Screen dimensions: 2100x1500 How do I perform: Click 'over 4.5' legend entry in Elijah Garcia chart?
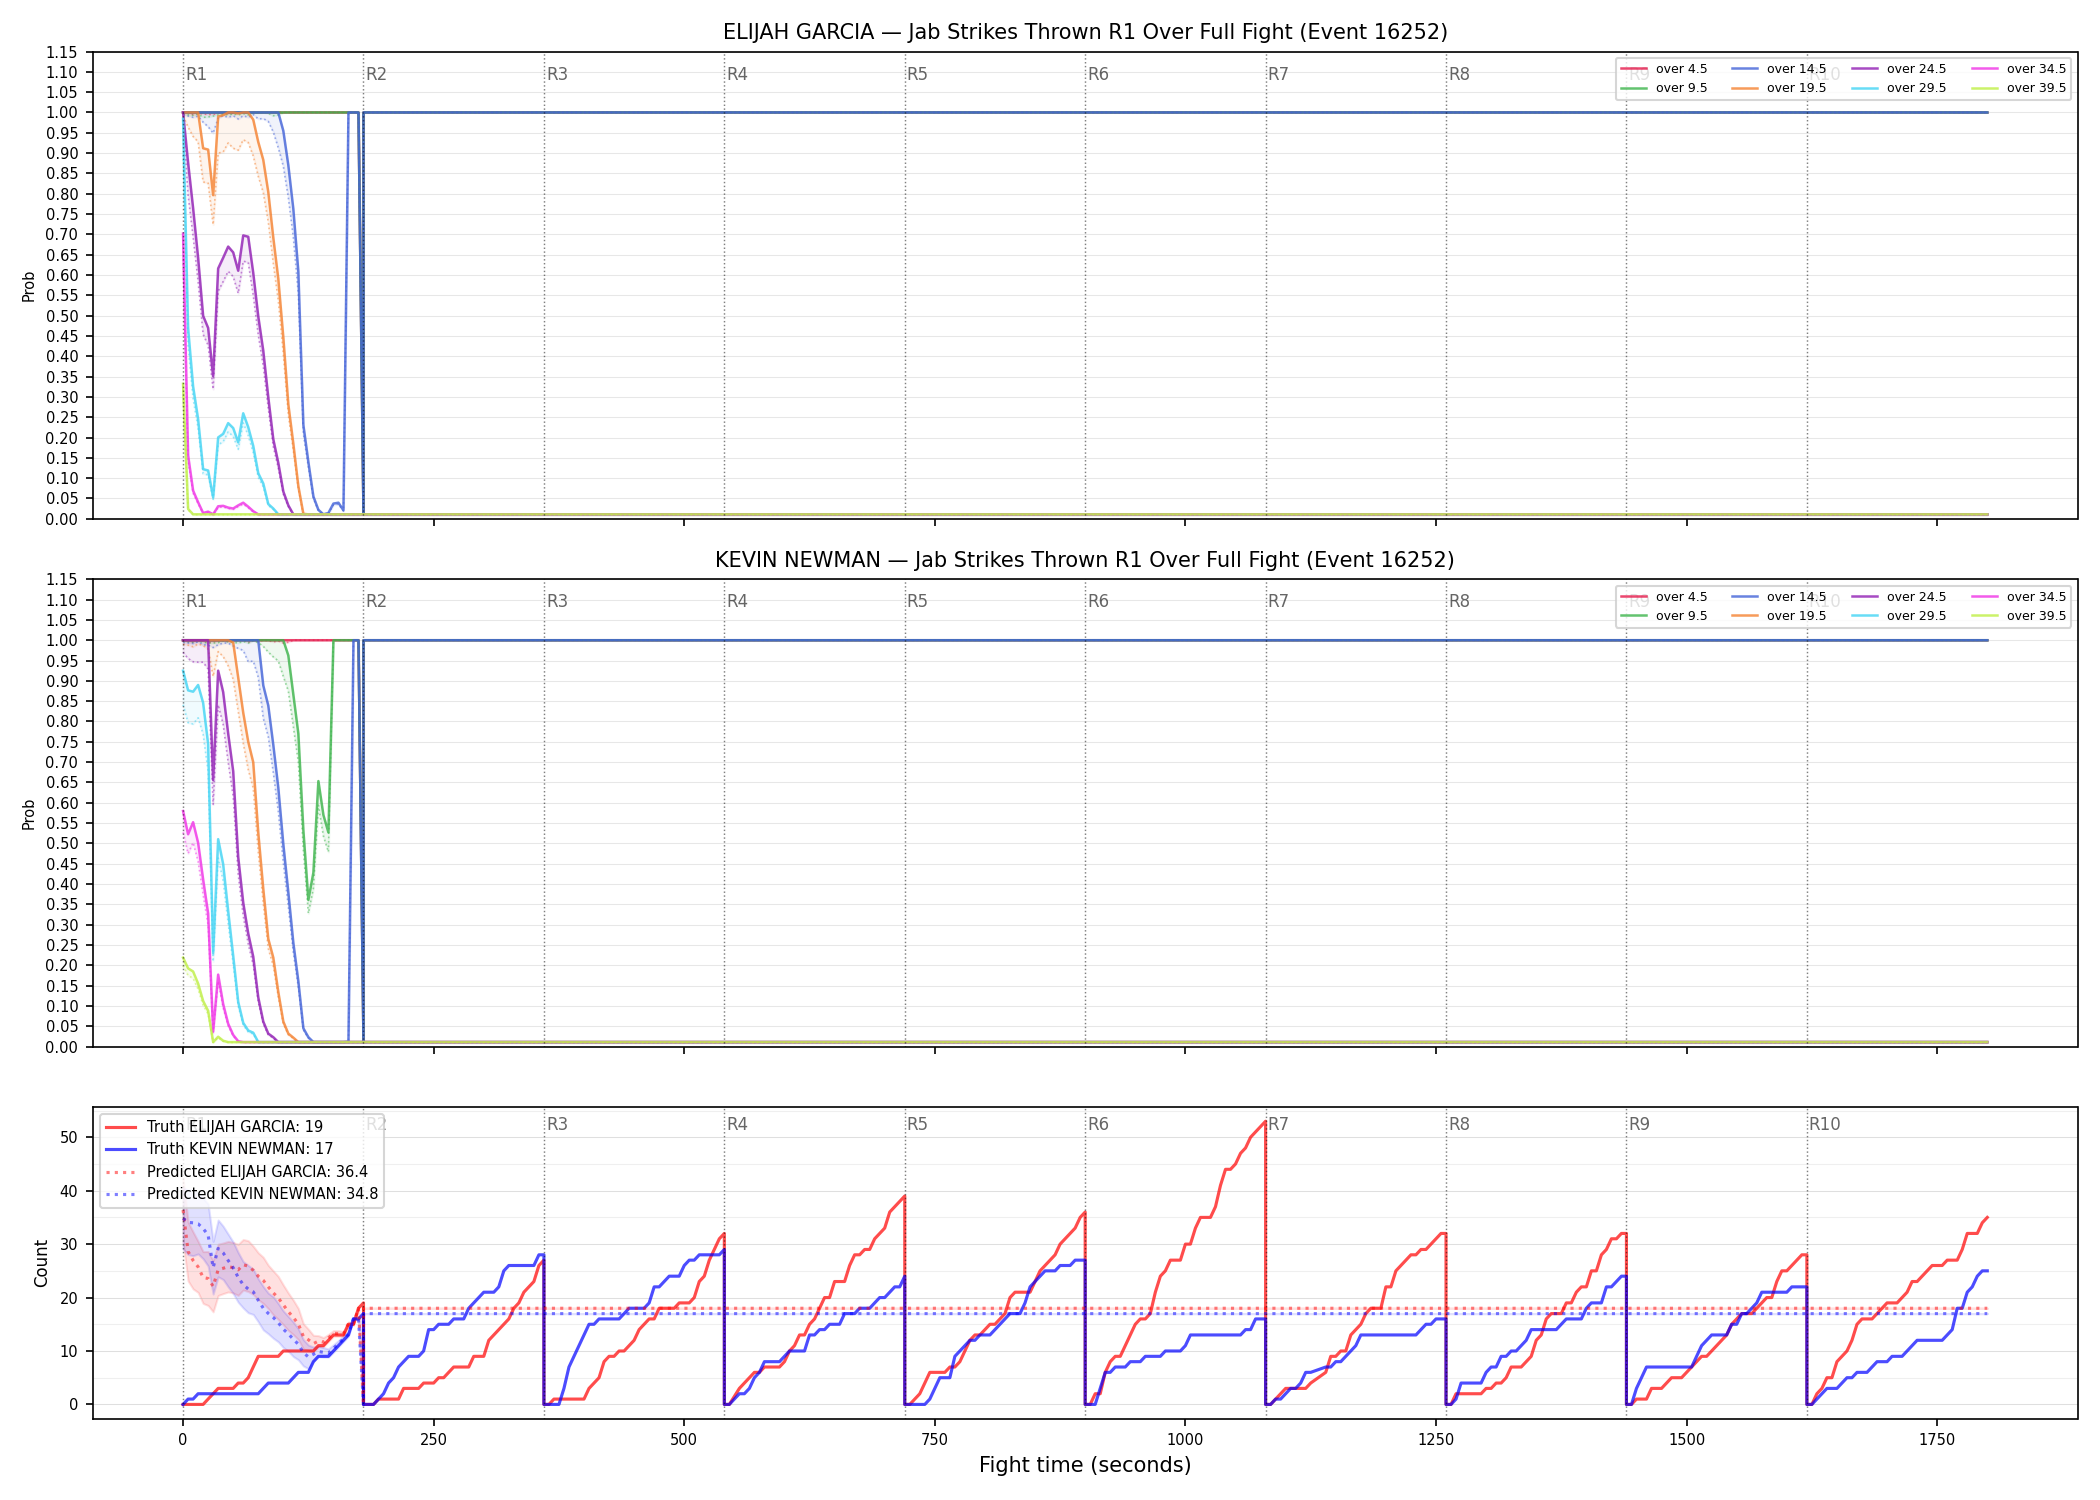(1664, 69)
